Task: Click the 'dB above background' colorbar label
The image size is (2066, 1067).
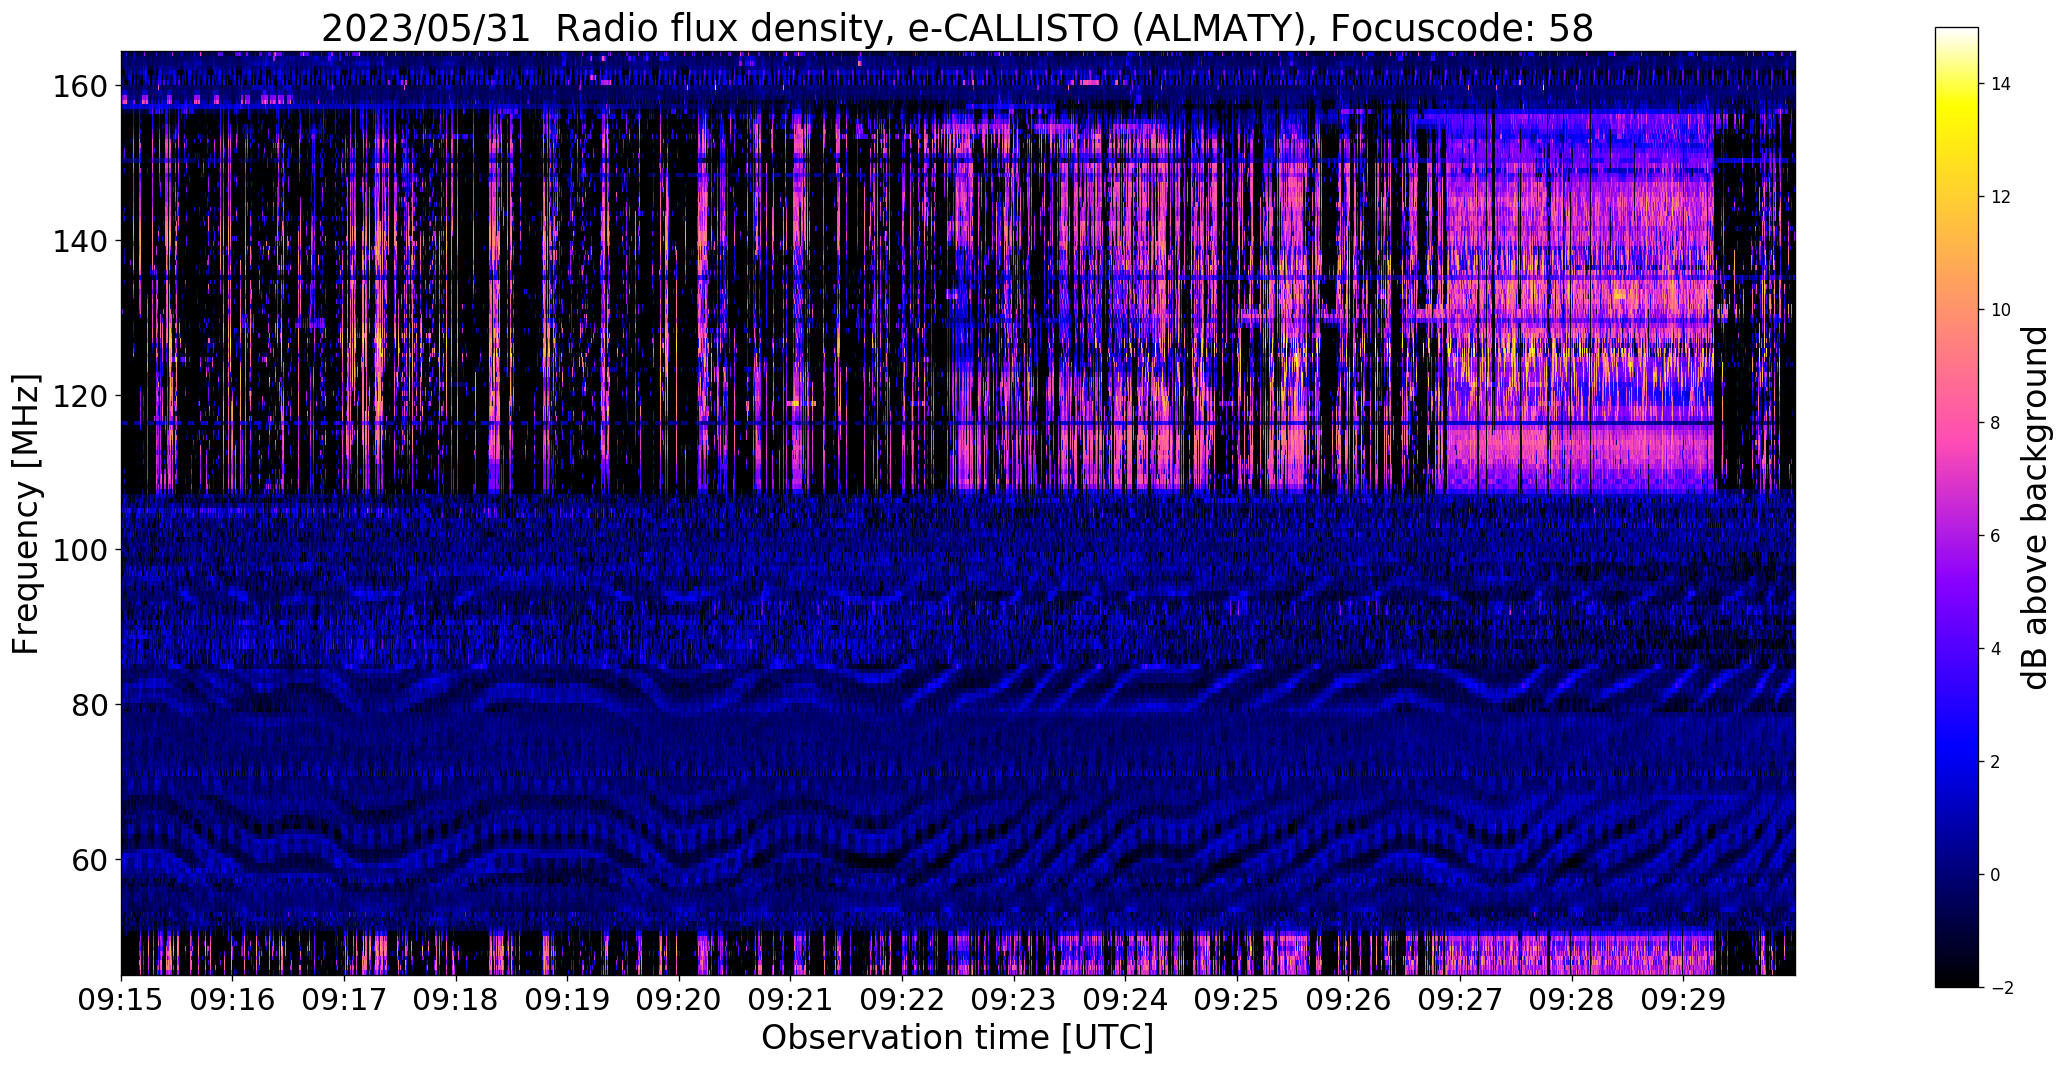Action: [x=2035, y=508]
